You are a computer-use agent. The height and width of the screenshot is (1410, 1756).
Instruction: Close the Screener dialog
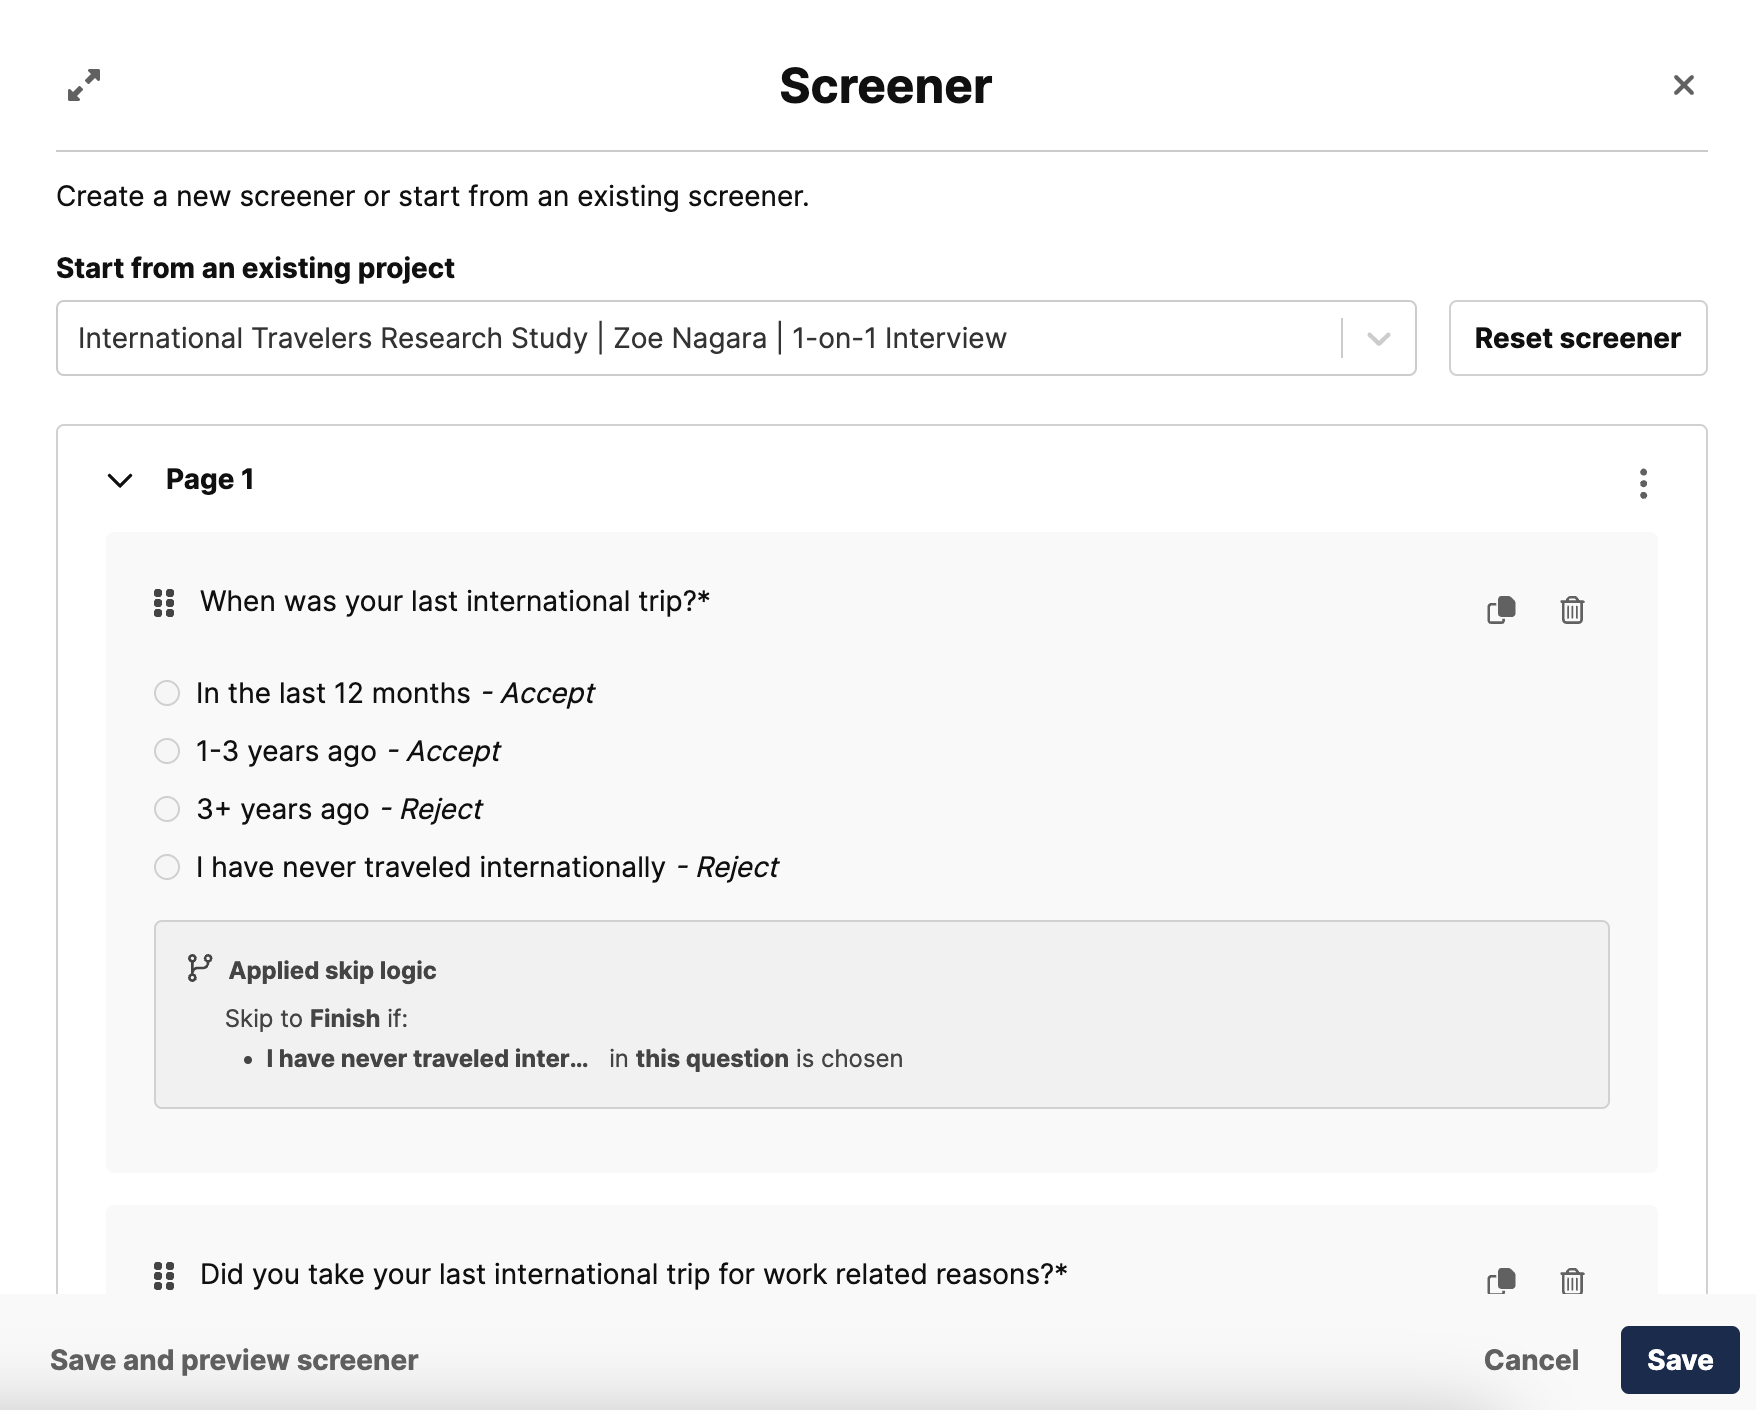(x=1684, y=85)
